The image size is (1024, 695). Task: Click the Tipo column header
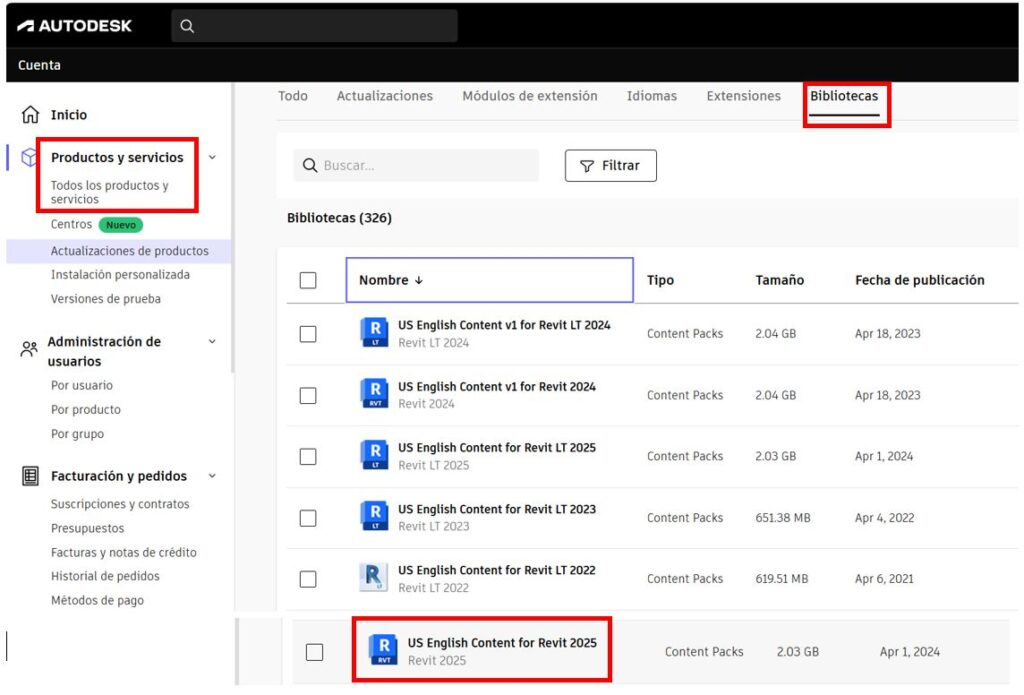click(660, 280)
